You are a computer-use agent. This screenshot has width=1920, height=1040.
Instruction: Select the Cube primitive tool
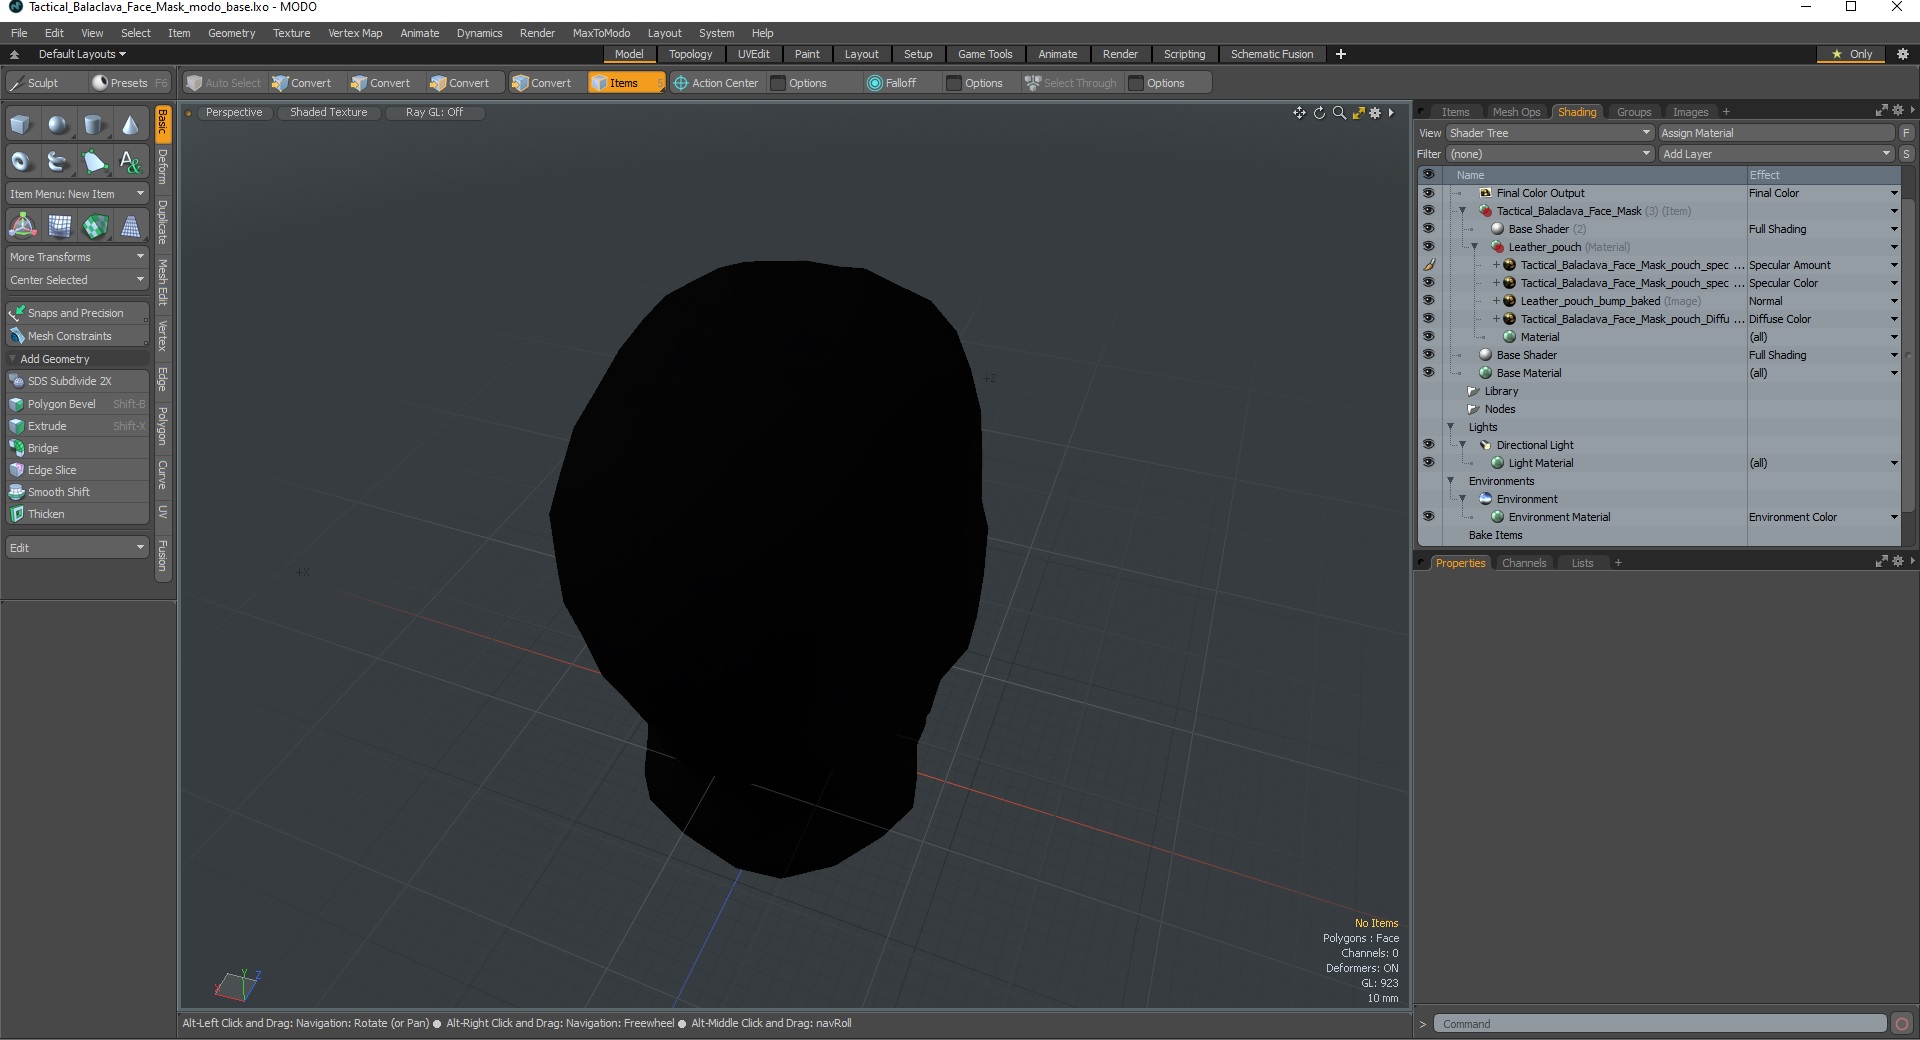[22, 125]
